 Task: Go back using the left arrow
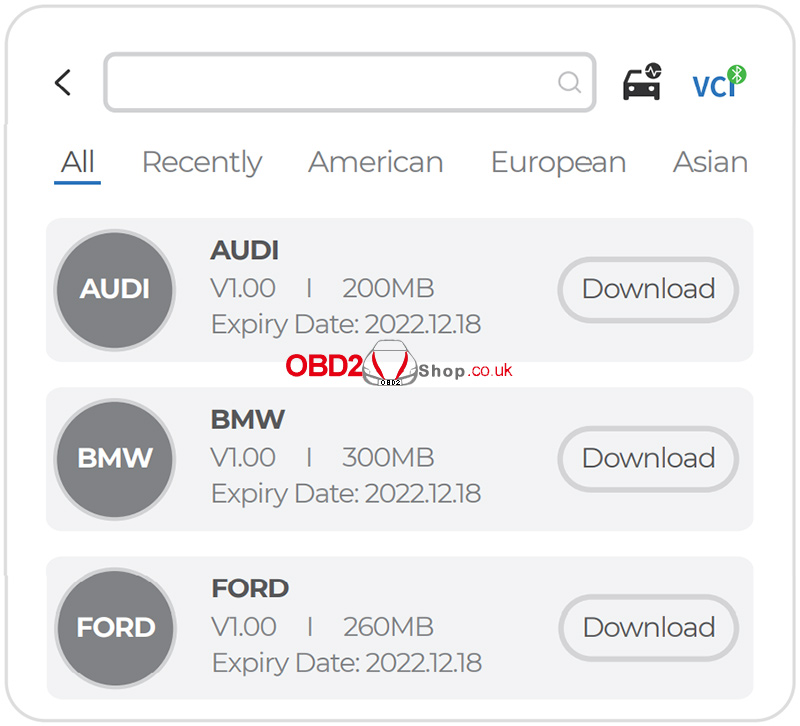click(x=63, y=82)
